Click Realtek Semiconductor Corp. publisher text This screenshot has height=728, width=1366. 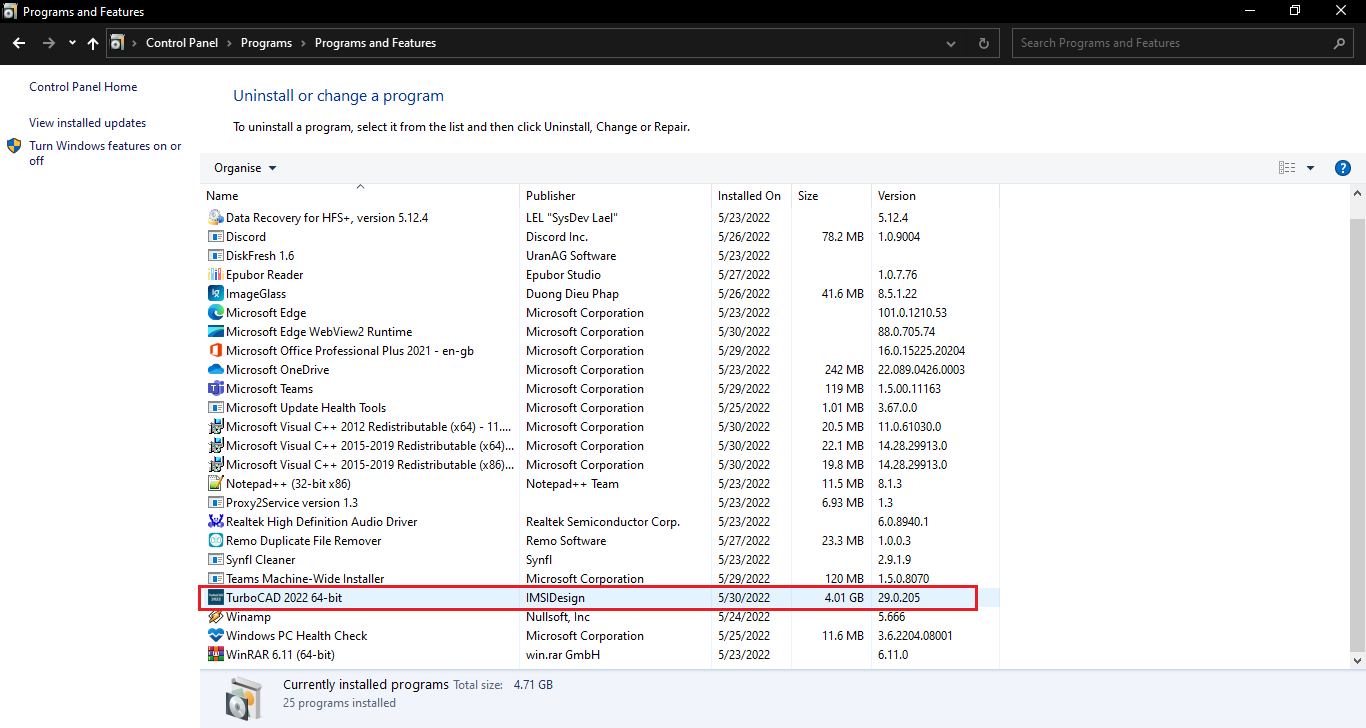coord(603,522)
